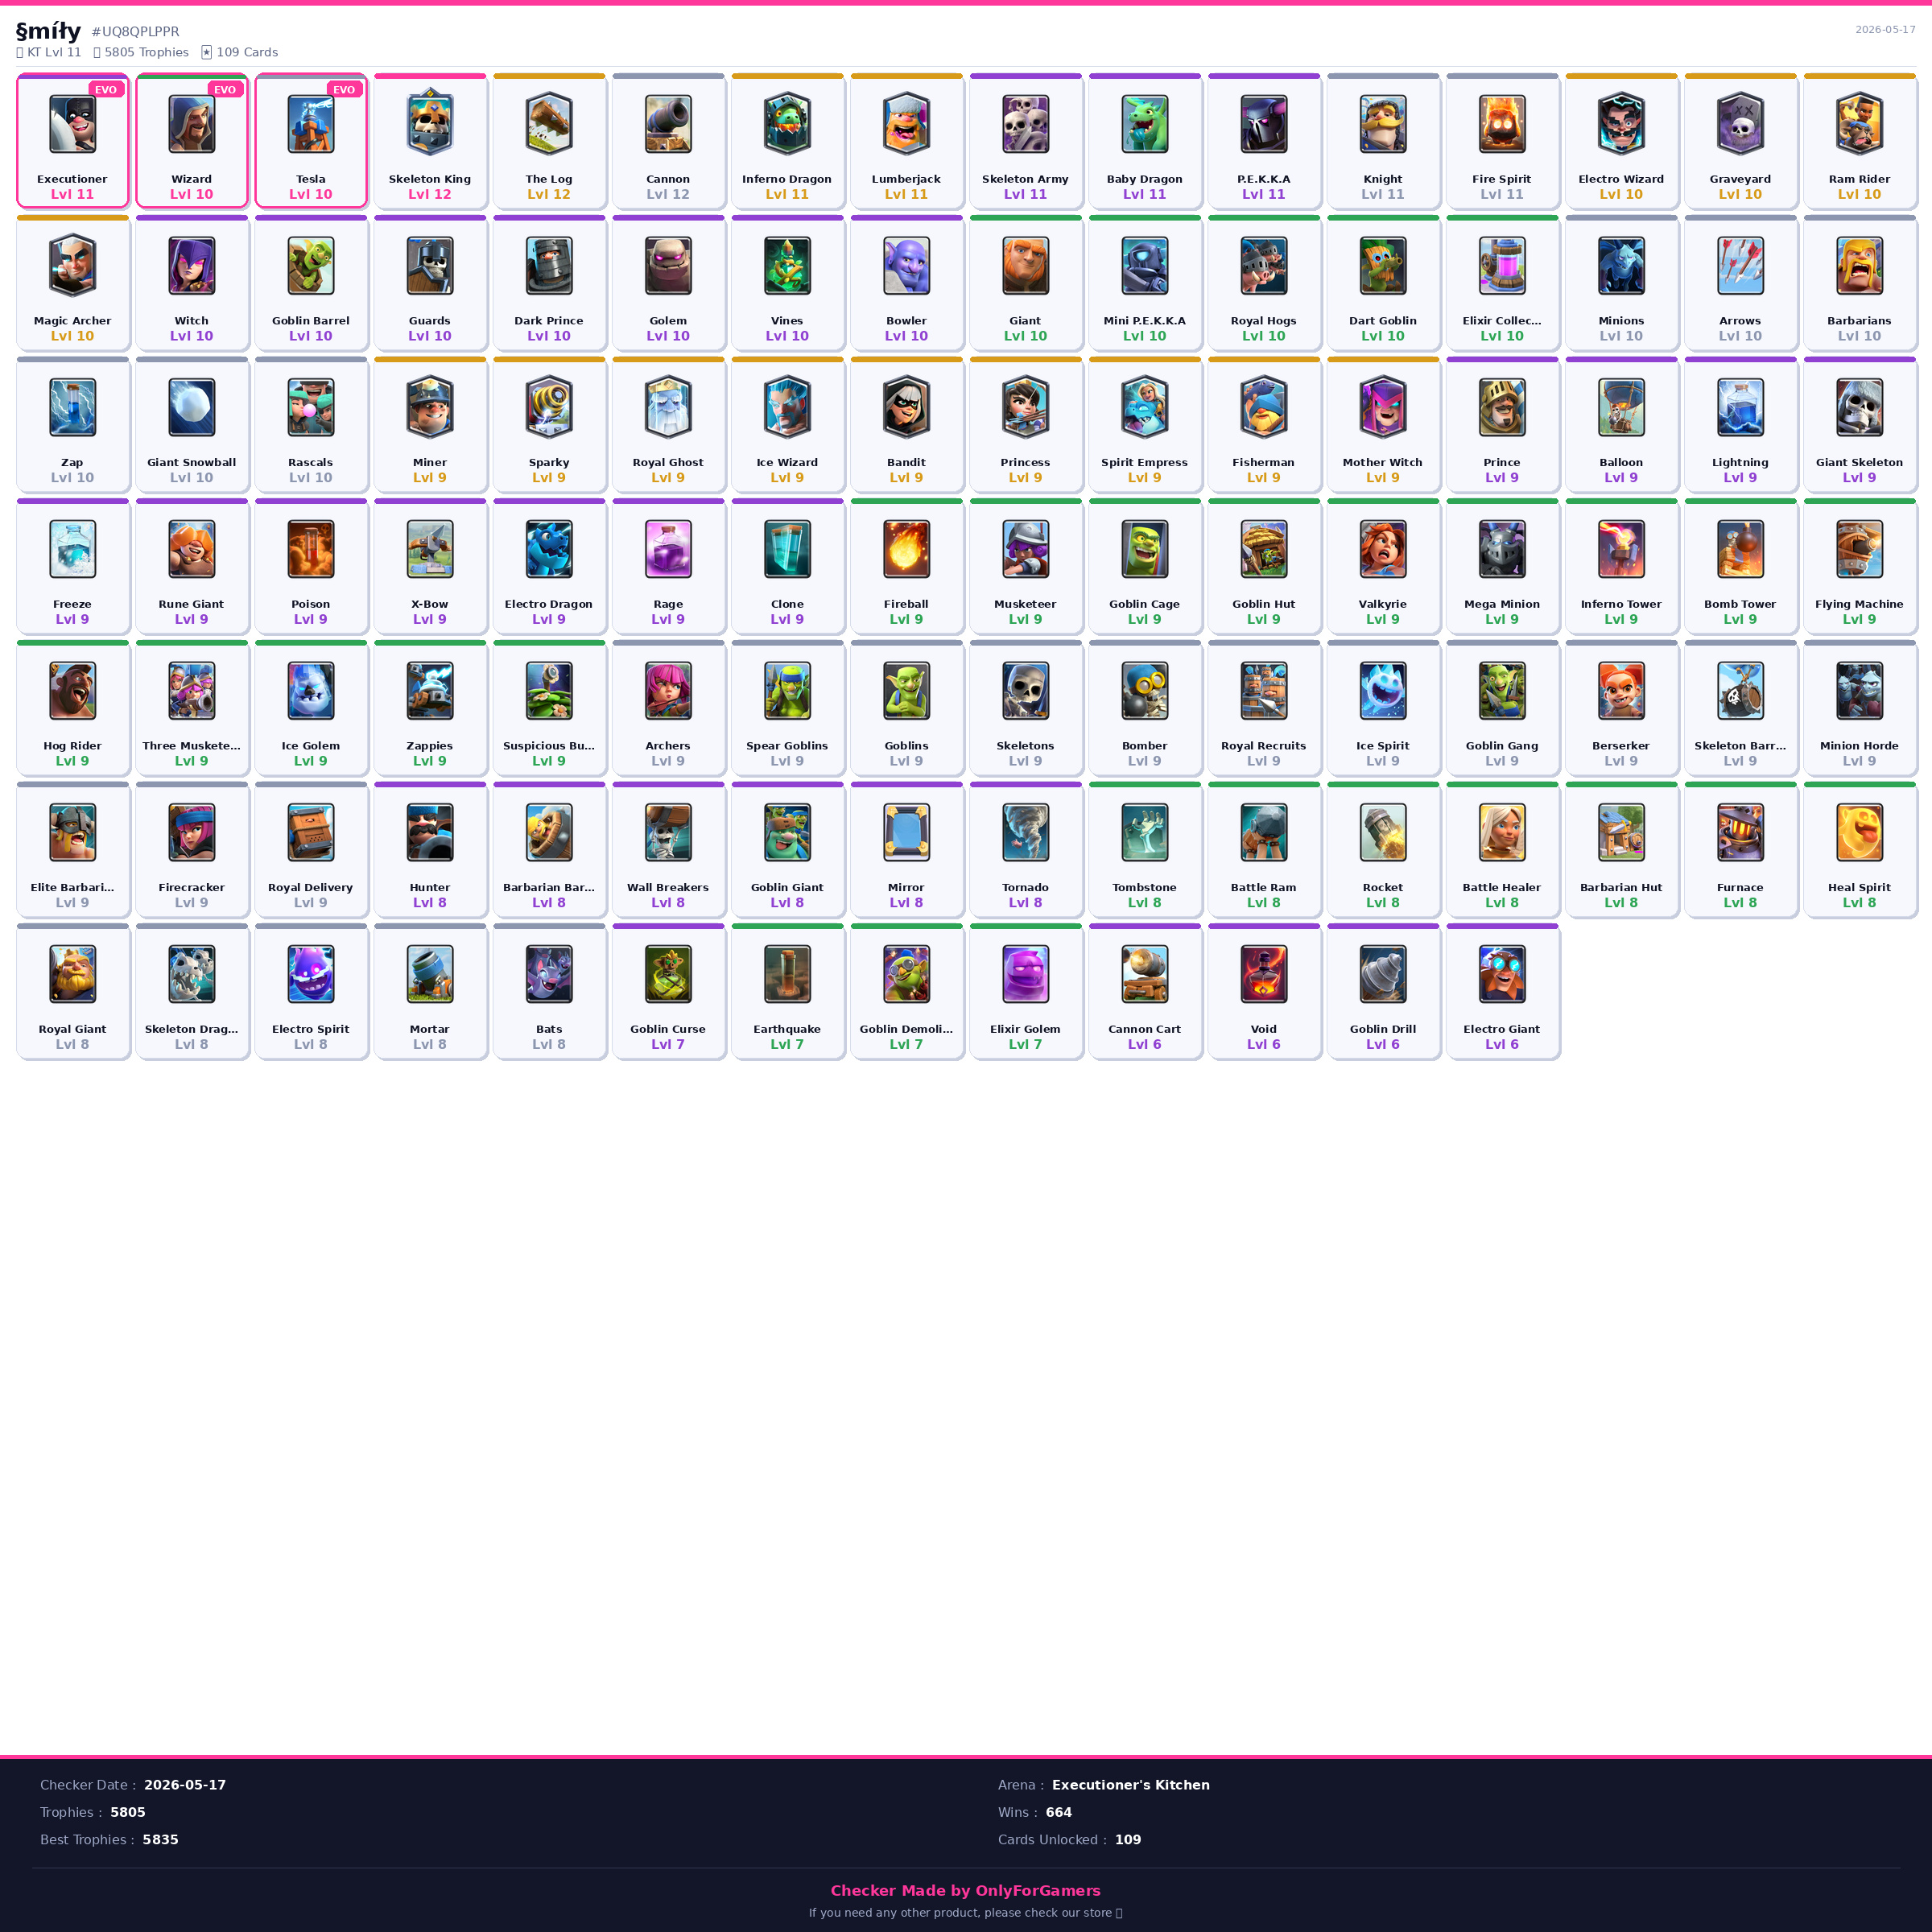Screen dimensions: 1932x1932
Task: Click the Three Musketeers card name
Action: click(x=191, y=746)
